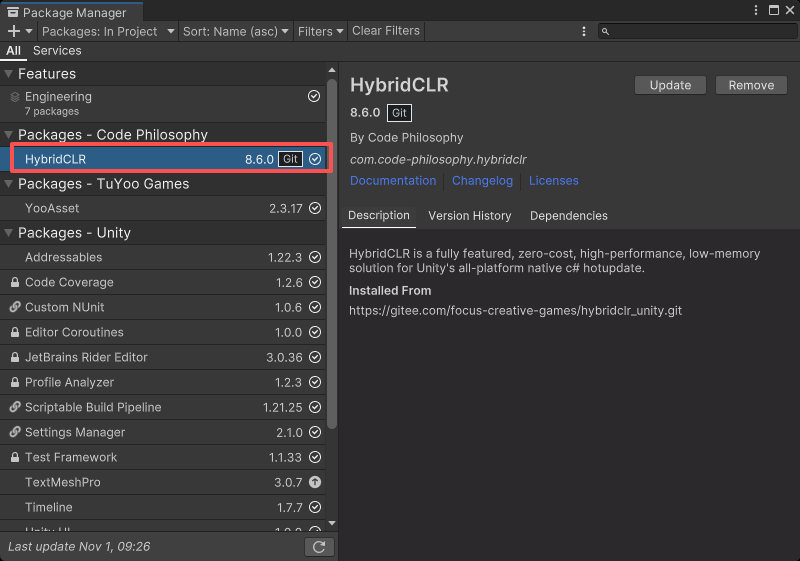
Task: Switch to the Dependencies tab
Action: click(x=568, y=216)
